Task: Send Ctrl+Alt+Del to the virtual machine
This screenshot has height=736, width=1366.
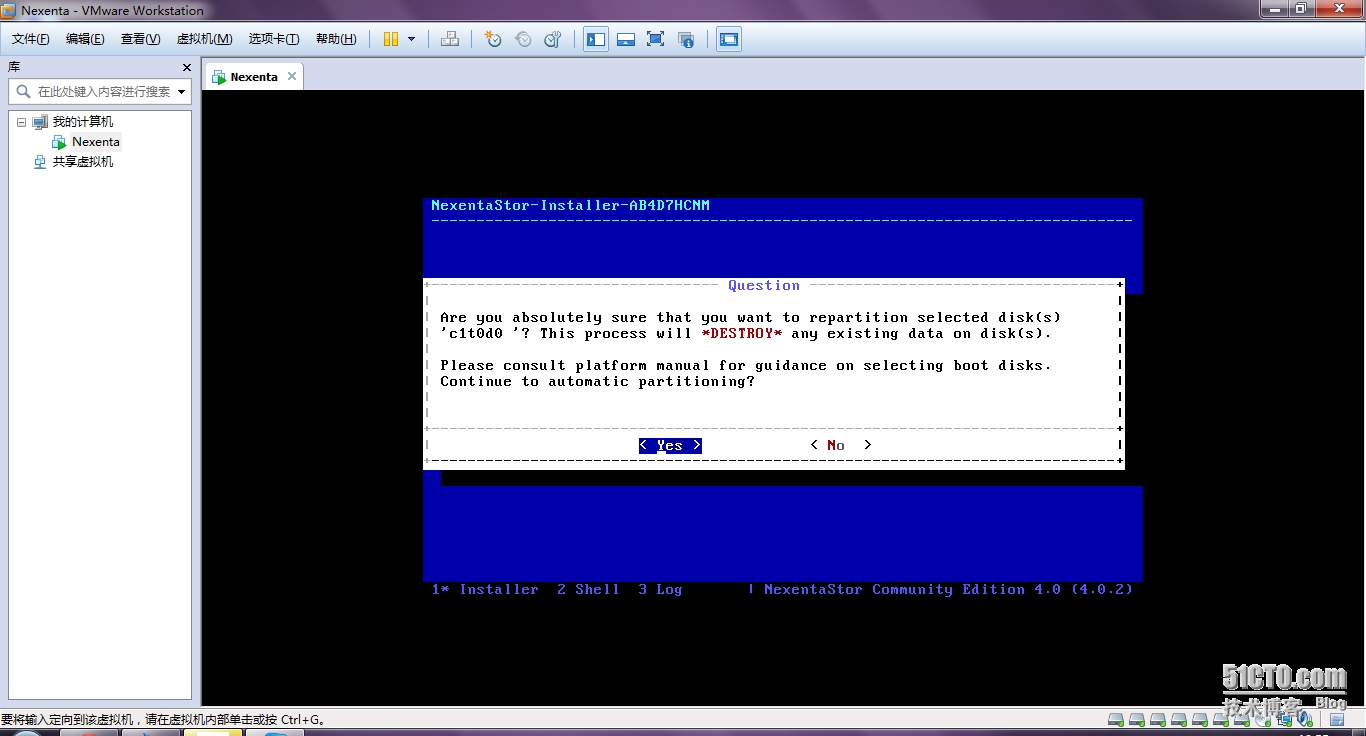Action: click(450, 39)
